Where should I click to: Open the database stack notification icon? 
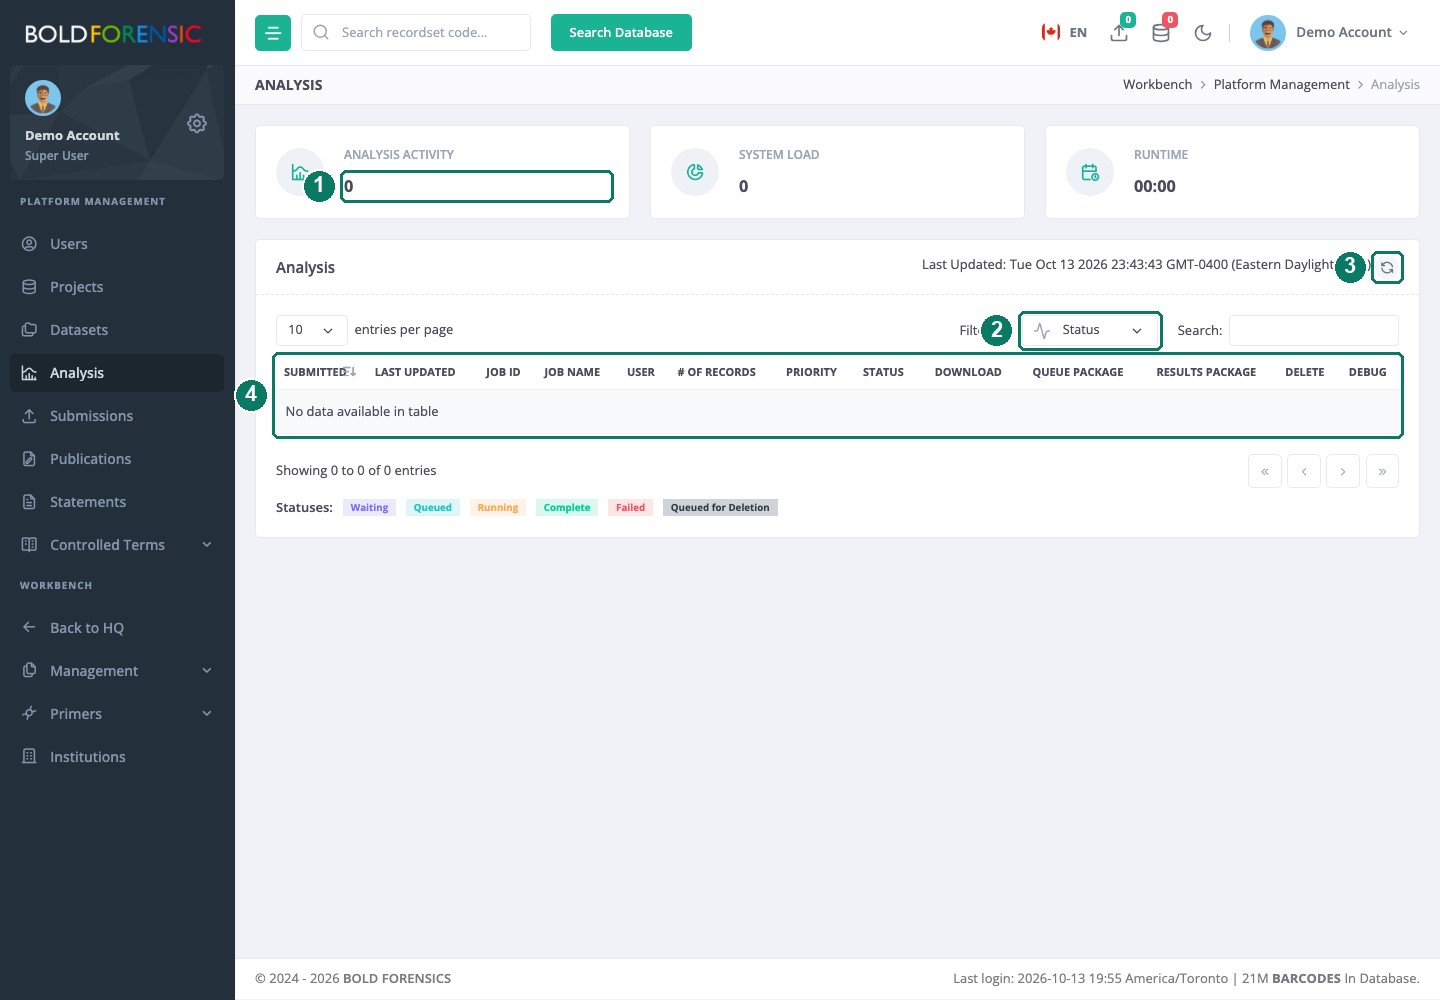(1161, 33)
